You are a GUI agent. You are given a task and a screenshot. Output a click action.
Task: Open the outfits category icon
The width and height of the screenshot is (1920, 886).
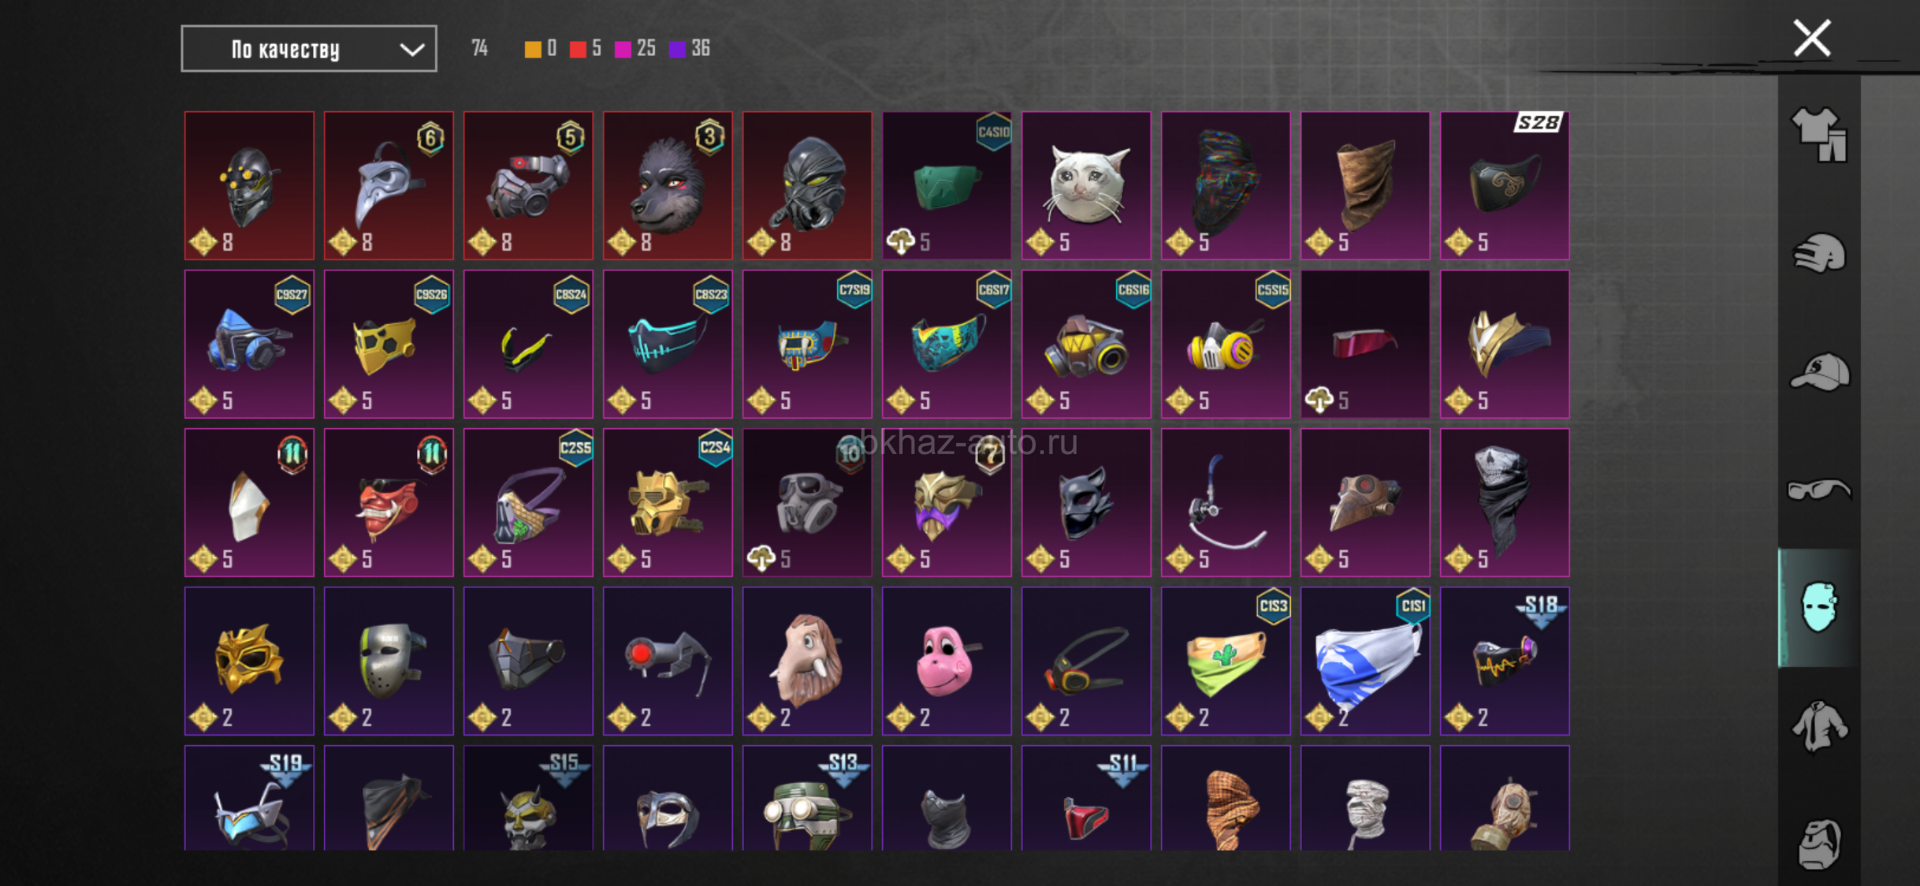point(1819,134)
